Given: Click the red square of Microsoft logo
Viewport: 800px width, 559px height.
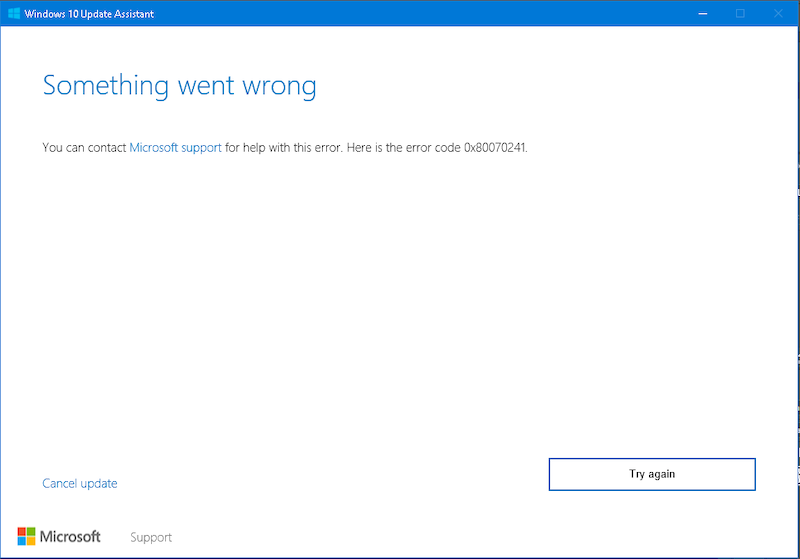Looking at the screenshot, I should pos(22,531).
